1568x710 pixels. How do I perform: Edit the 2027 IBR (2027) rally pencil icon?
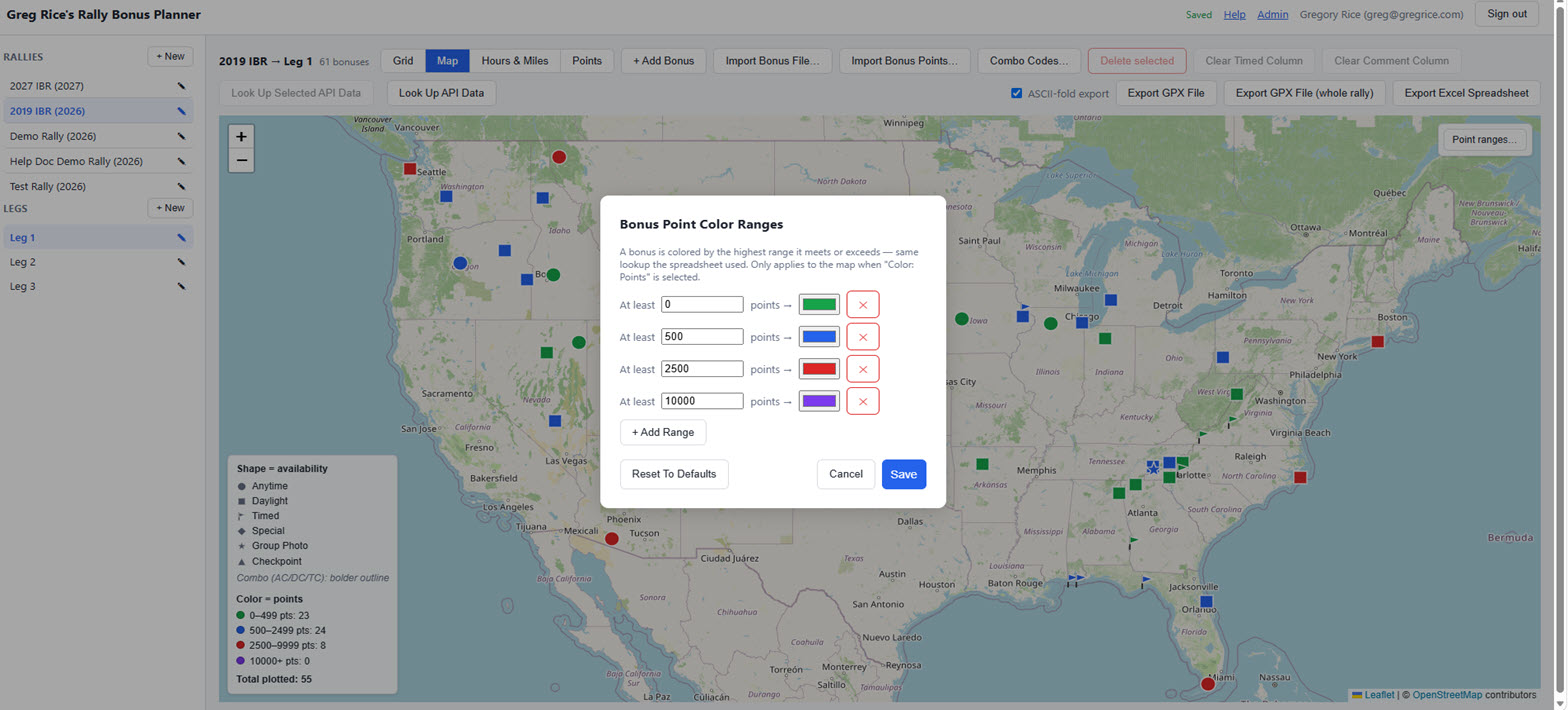pos(181,86)
